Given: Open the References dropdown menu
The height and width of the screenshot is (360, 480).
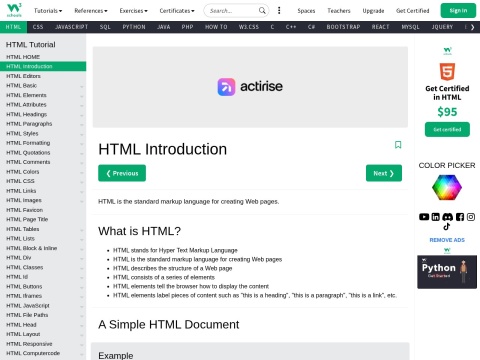Looking at the screenshot, I should point(91,11).
